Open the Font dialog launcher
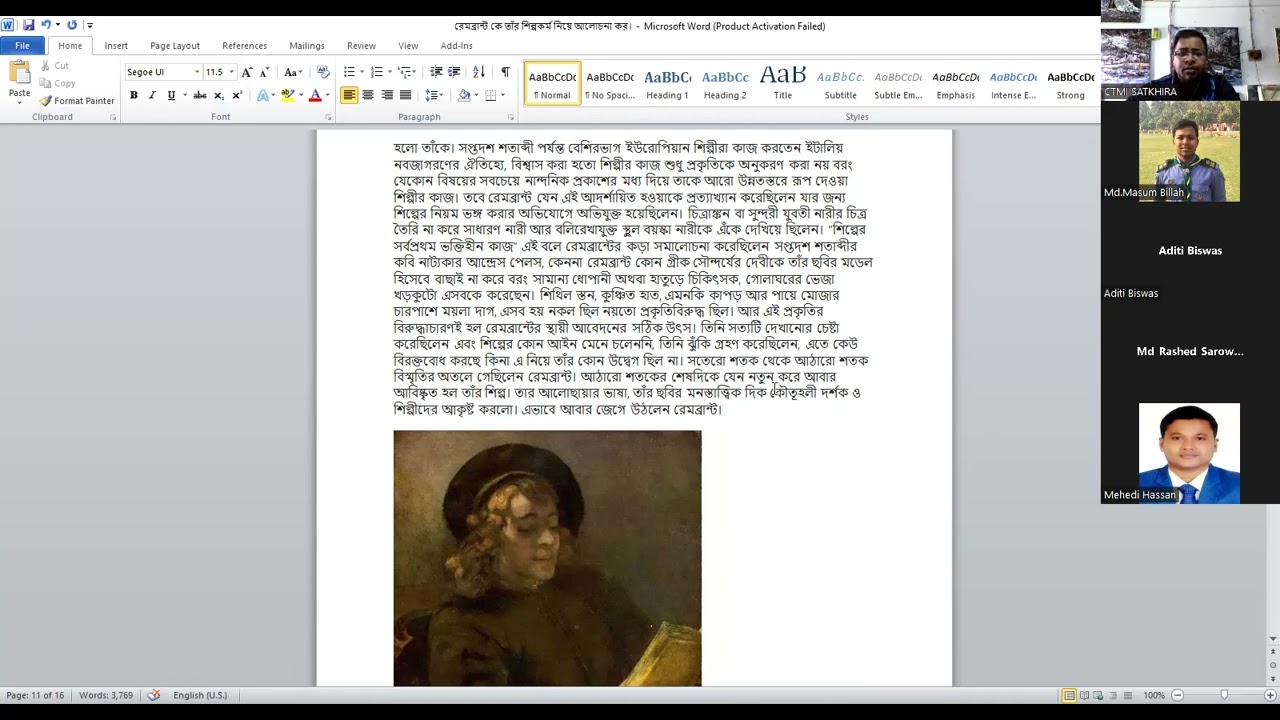1280x720 pixels. click(x=328, y=118)
